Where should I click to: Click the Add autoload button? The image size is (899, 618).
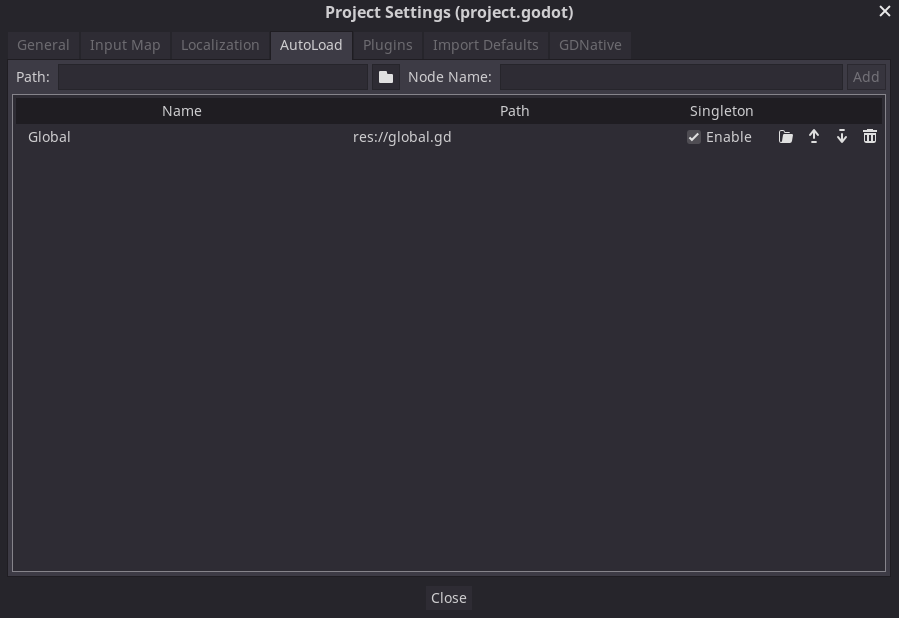click(x=866, y=77)
